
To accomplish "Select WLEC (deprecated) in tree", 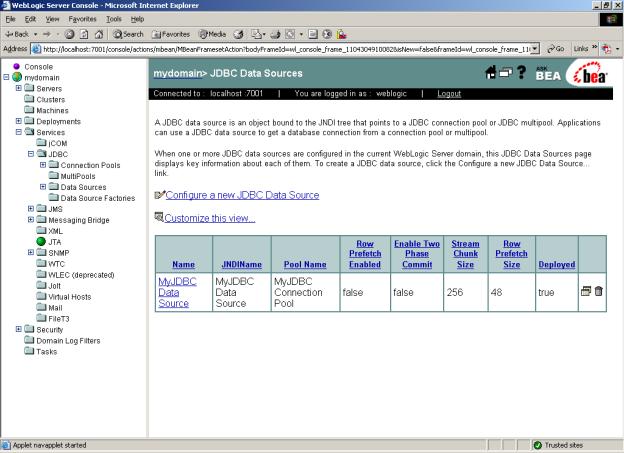I will coord(81,275).
